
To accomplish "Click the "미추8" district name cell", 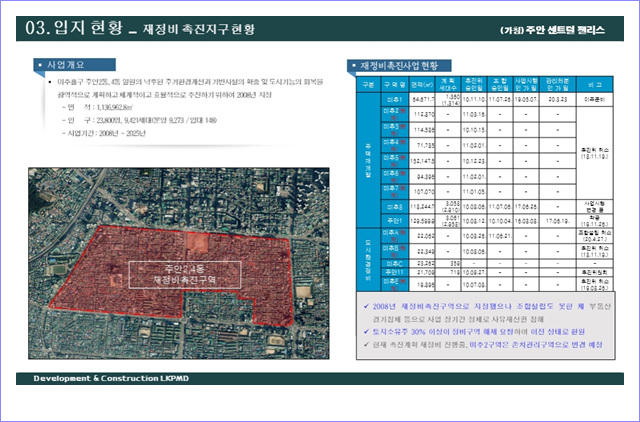I will pyautogui.click(x=395, y=207).
